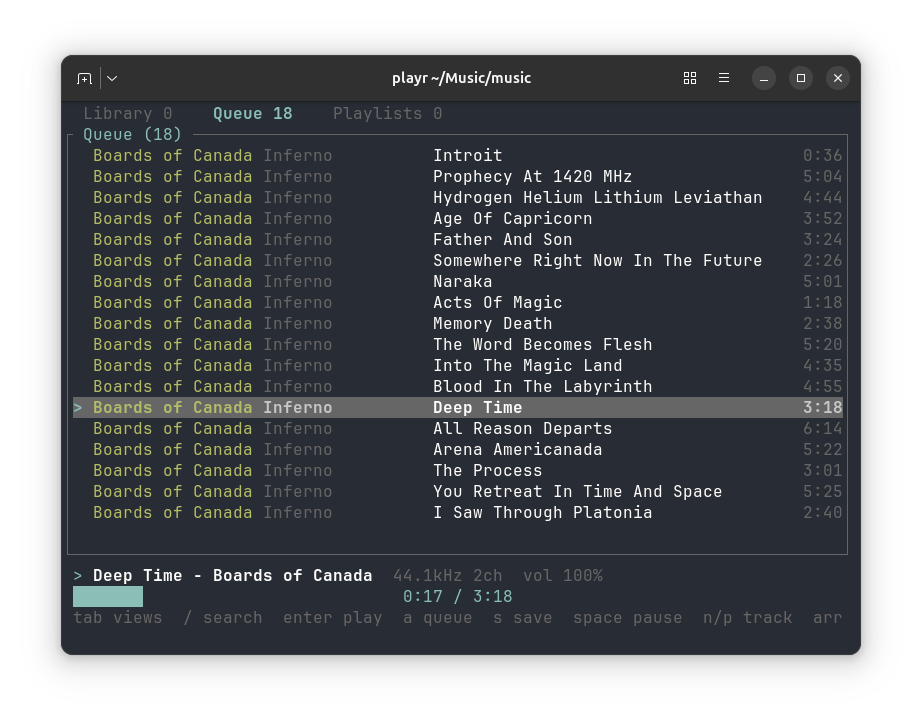
Task: Click the Queue (18) panel title
Action: (132, 135)
